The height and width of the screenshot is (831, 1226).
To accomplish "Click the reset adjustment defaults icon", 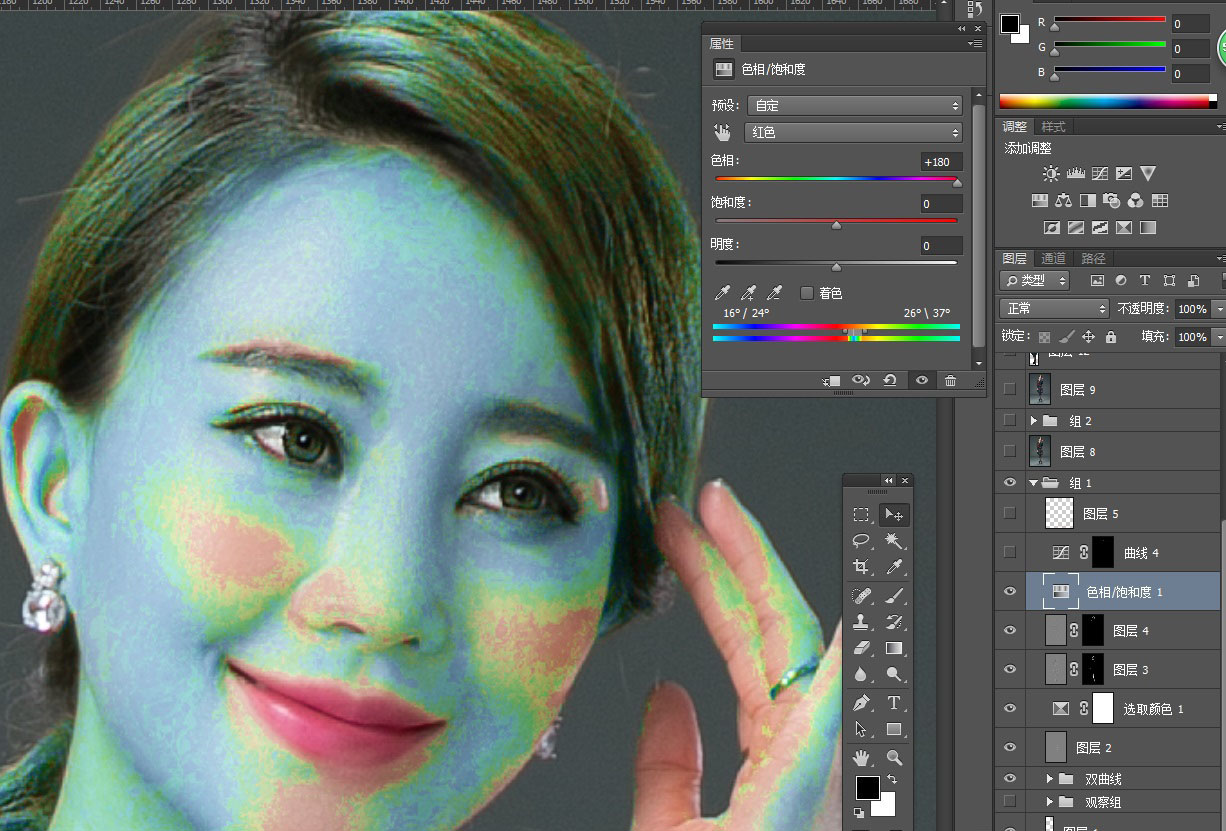I will point(889,380).
